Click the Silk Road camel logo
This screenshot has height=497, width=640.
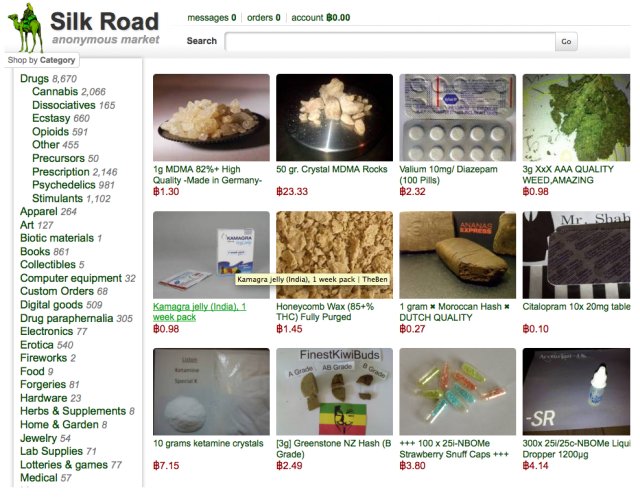click(x=26, y=28)
